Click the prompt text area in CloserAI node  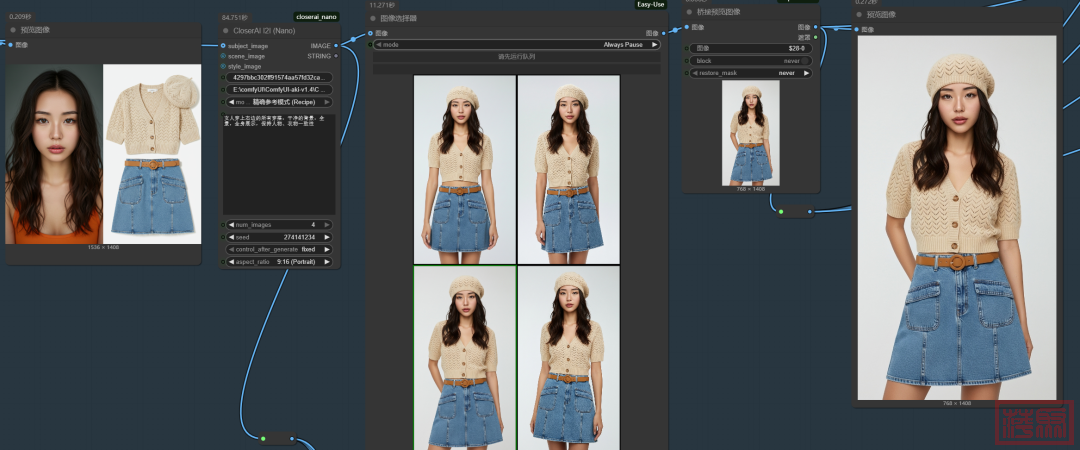click(280, 160)
